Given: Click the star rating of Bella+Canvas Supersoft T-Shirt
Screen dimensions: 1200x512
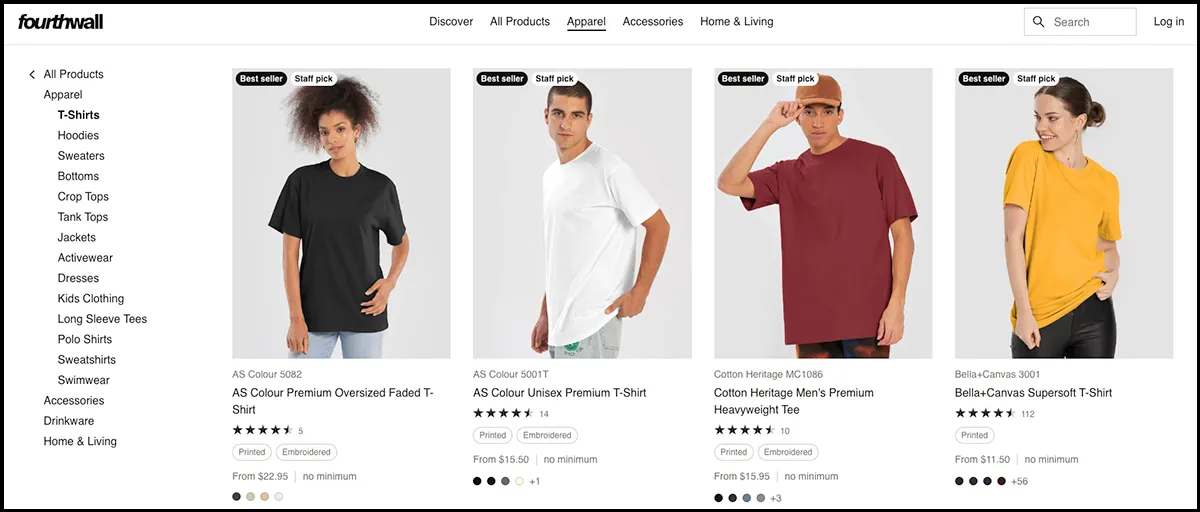Looking at the screenshot, I should (x=986, y=413).
